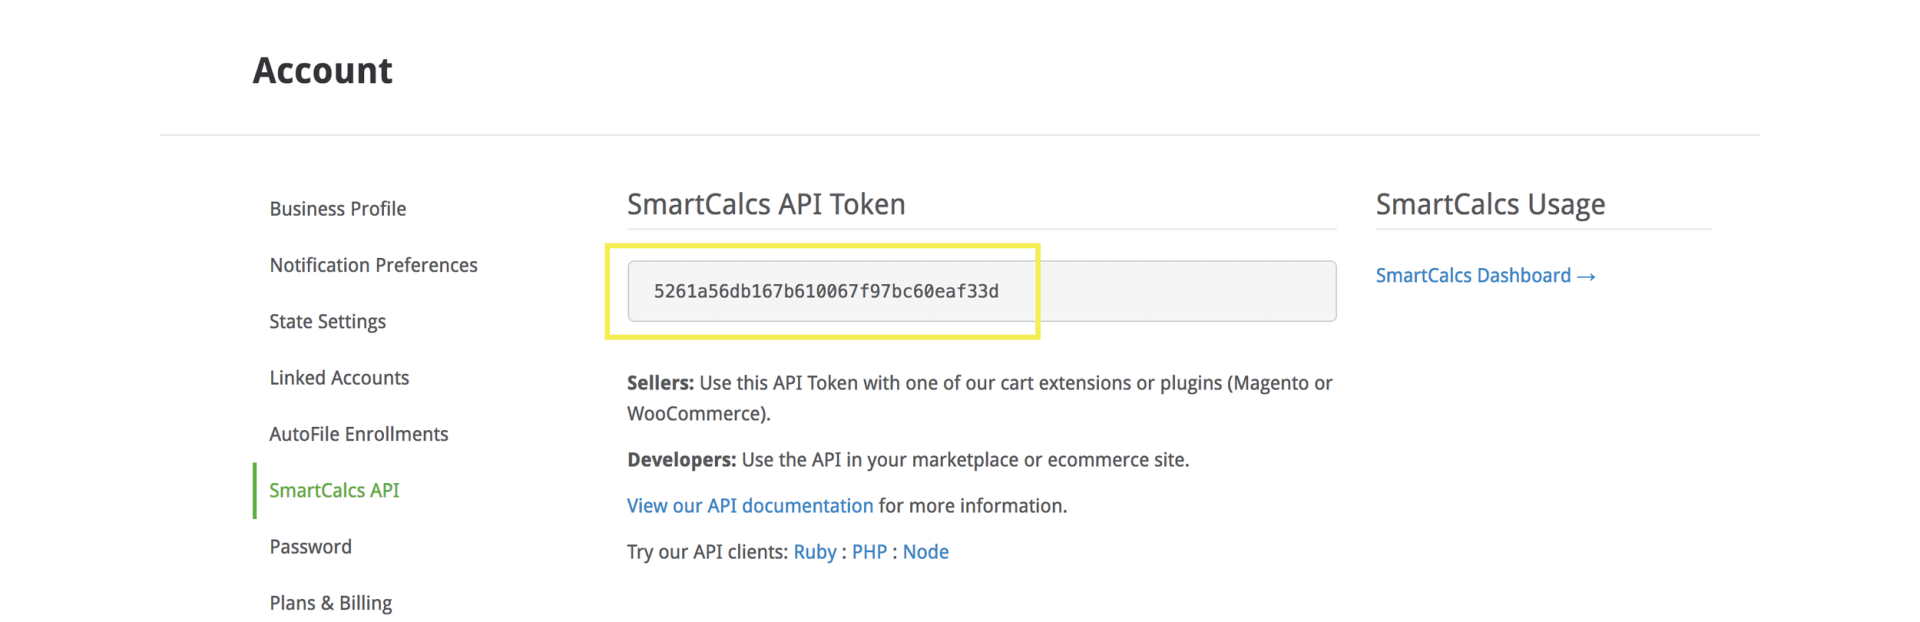Click the Account page heading
1920x622 pixels.
click(322, 71)
